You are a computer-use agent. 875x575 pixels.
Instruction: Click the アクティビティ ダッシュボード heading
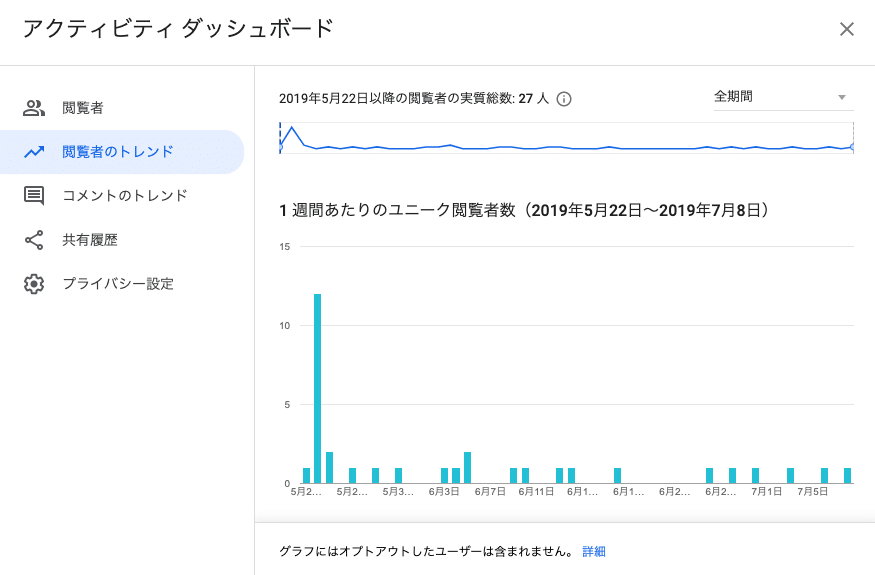tap(178, 28)
